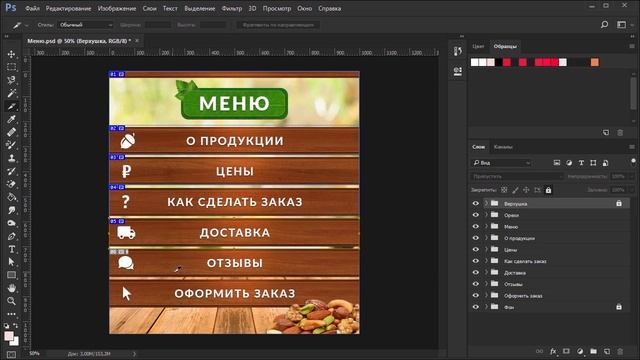Select the Lasso tool

coord(11,80)
